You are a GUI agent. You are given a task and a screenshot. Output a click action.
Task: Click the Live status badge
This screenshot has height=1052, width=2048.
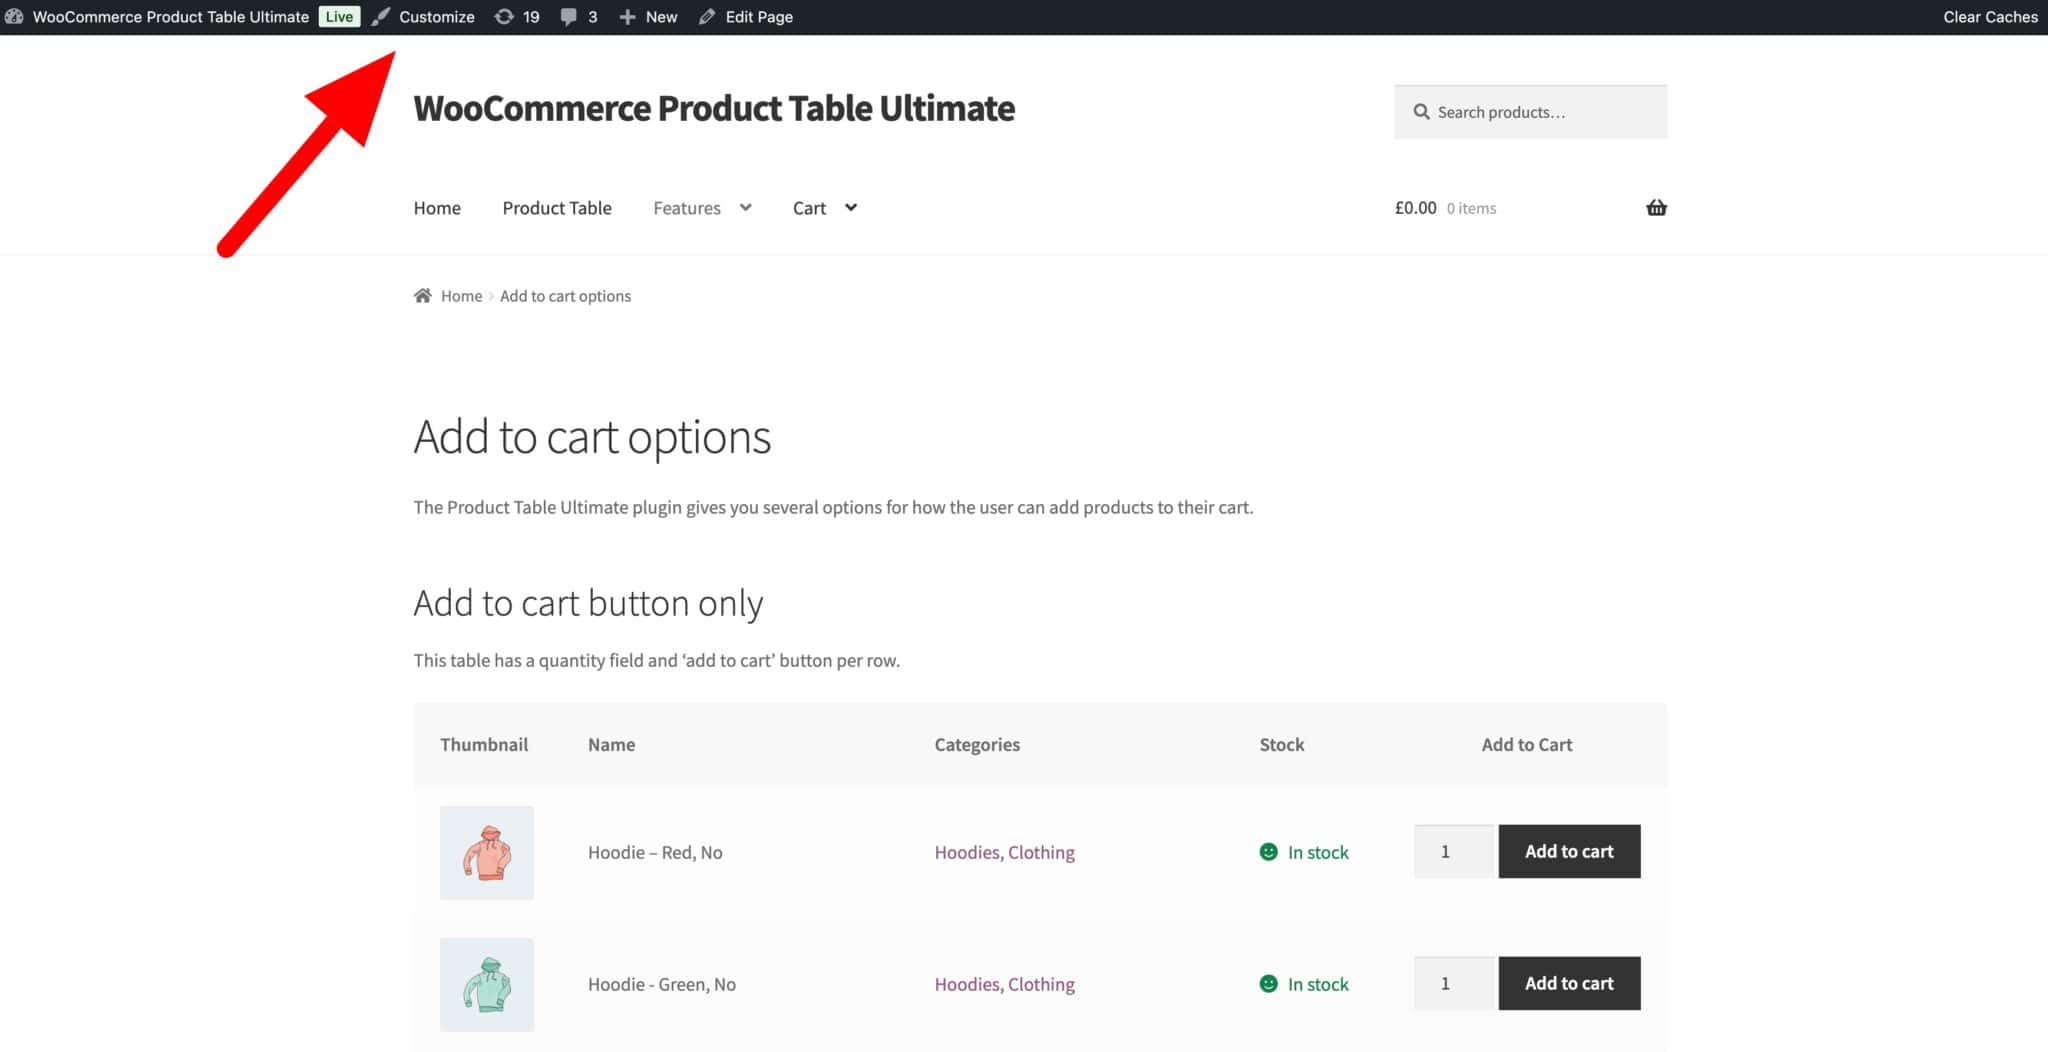(x=339, y=17)
